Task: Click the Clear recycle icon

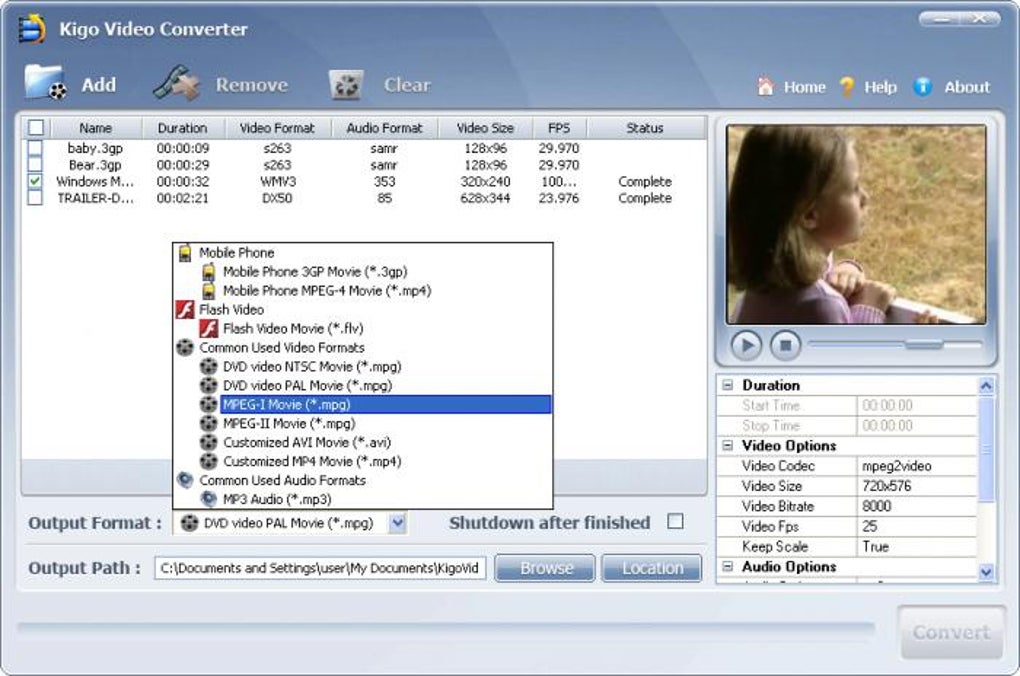Action: point(346,85)
